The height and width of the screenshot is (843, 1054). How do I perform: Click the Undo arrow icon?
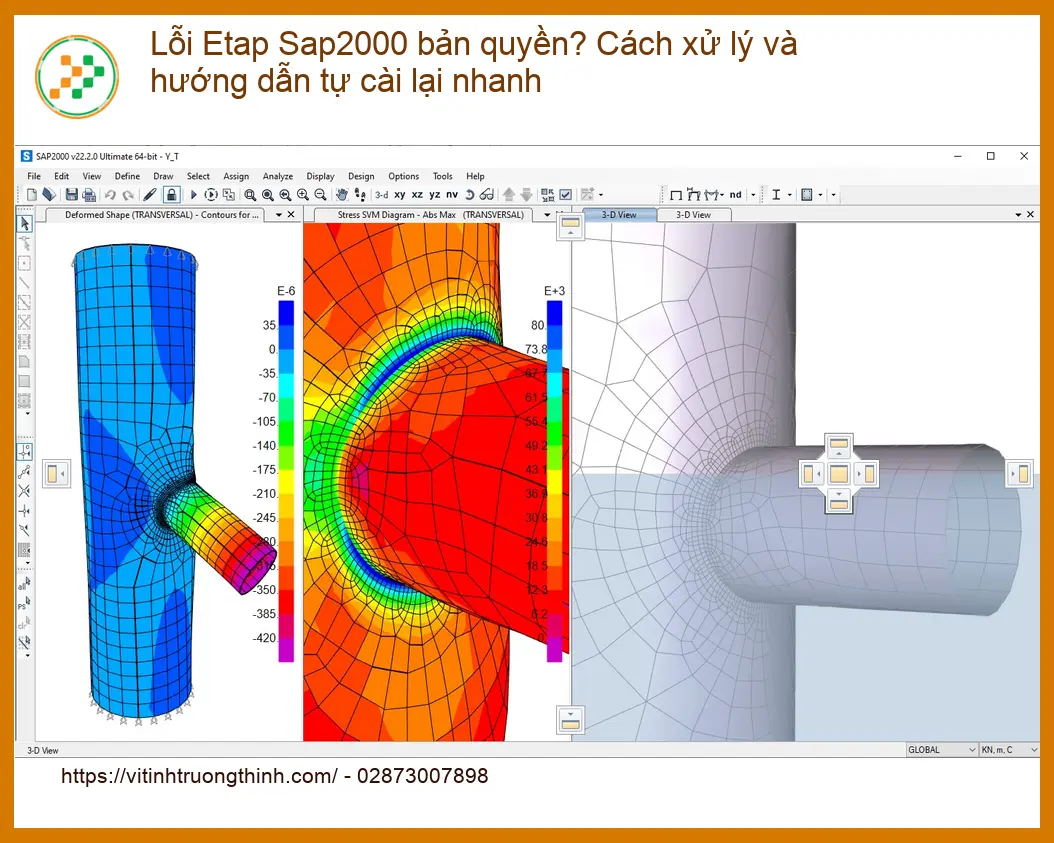[110, 195]
